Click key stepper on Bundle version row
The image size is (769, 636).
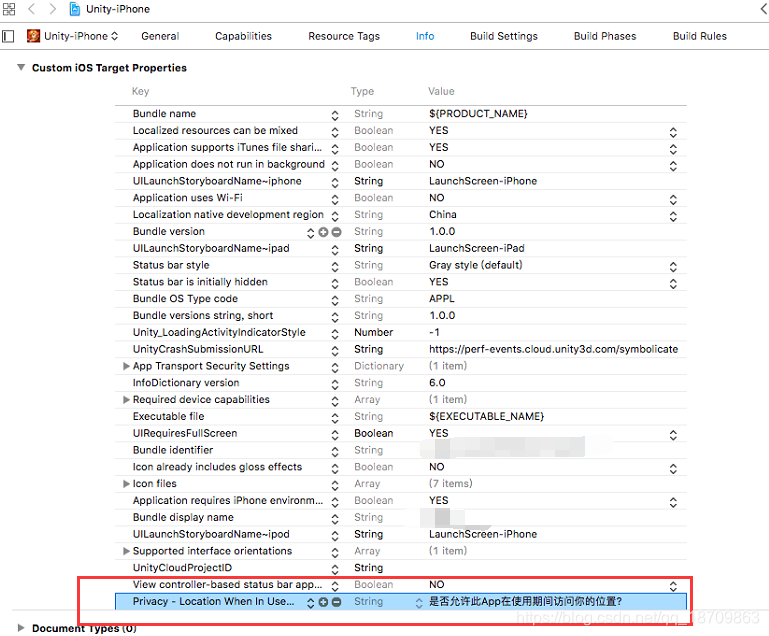coord(310,233)
